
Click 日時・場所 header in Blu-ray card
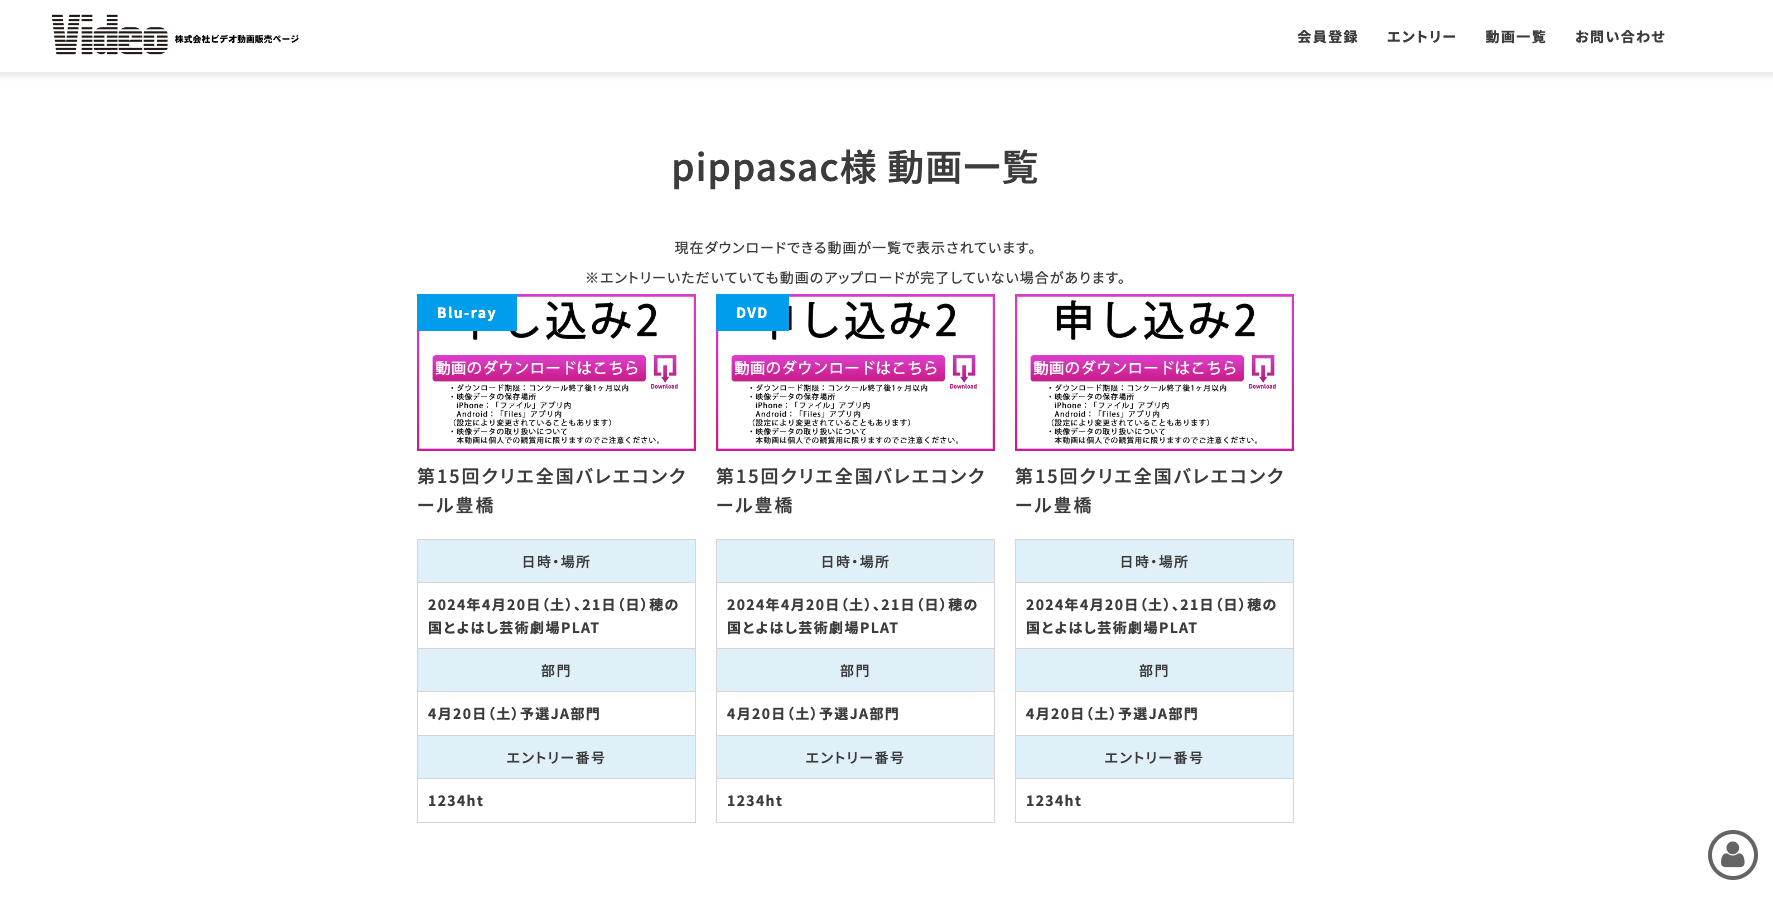tap(556, 561)
